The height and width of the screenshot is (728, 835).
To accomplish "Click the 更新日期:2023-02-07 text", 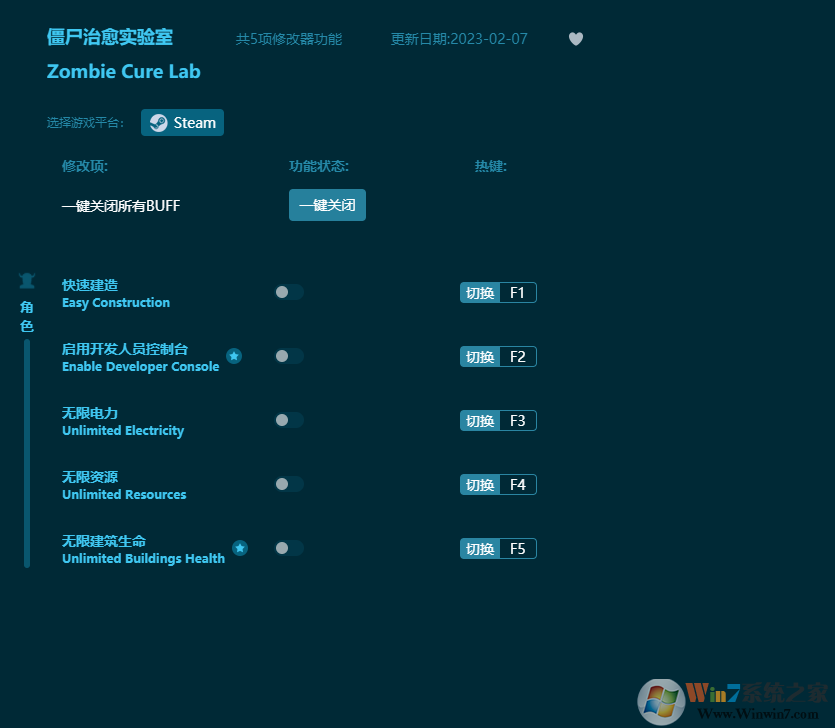I will click(x=459, y=39).
